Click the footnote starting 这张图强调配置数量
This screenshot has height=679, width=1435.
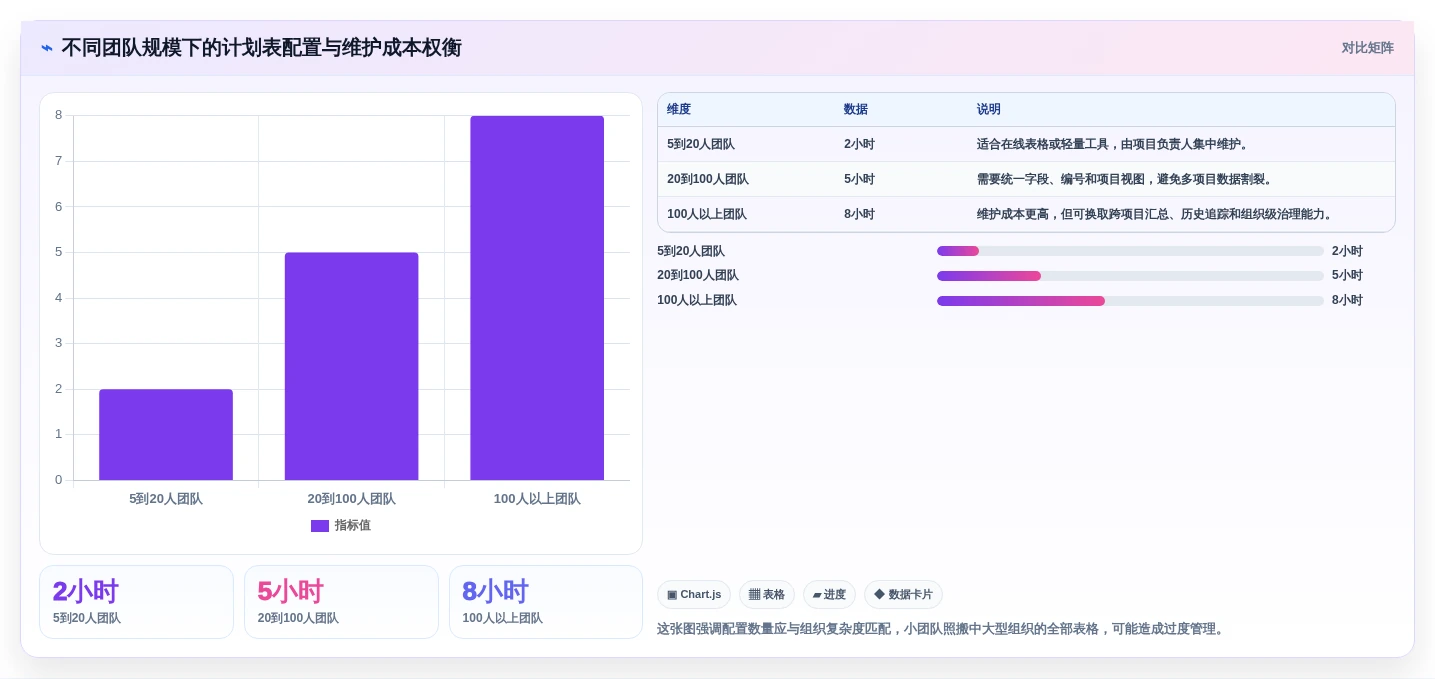click(x=942, y=629)
